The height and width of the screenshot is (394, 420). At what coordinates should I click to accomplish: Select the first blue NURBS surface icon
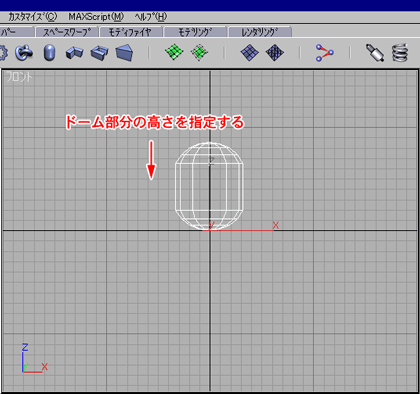(250, 53)
